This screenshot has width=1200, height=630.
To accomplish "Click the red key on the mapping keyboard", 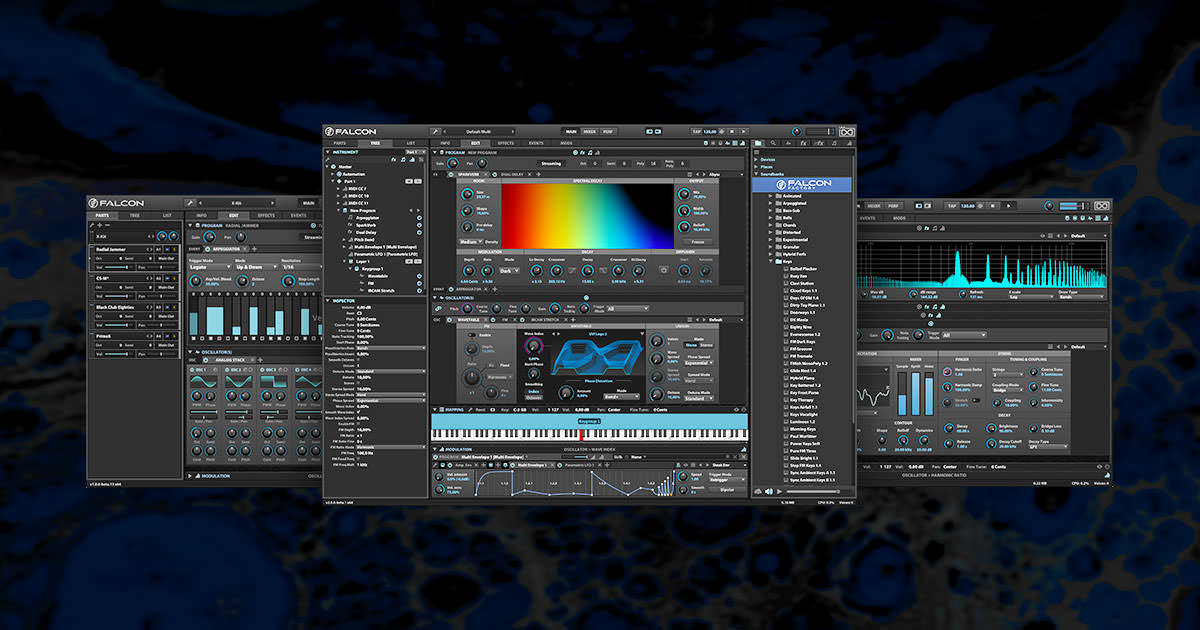I will pyautogui.click(x=580, y=434).
